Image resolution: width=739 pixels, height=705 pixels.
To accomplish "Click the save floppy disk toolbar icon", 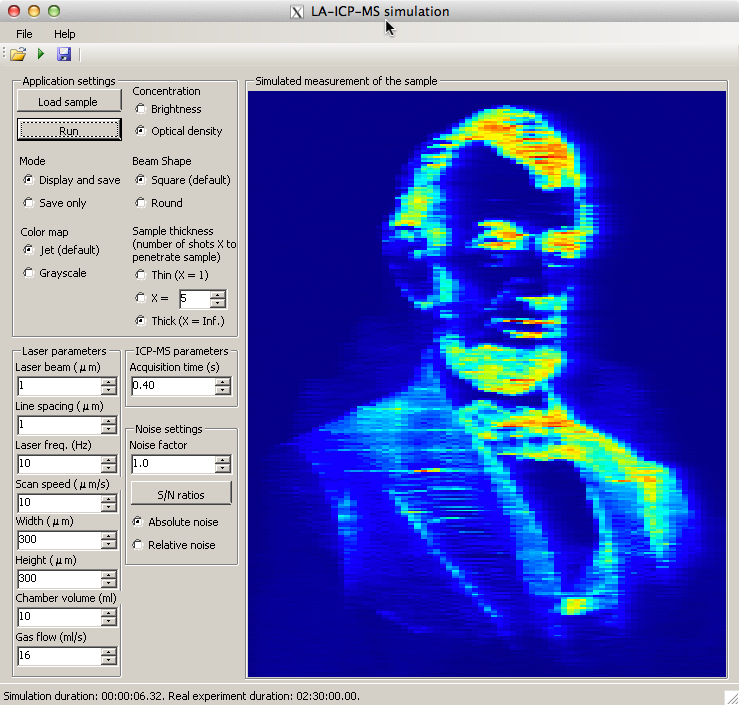I will (64, 54).
